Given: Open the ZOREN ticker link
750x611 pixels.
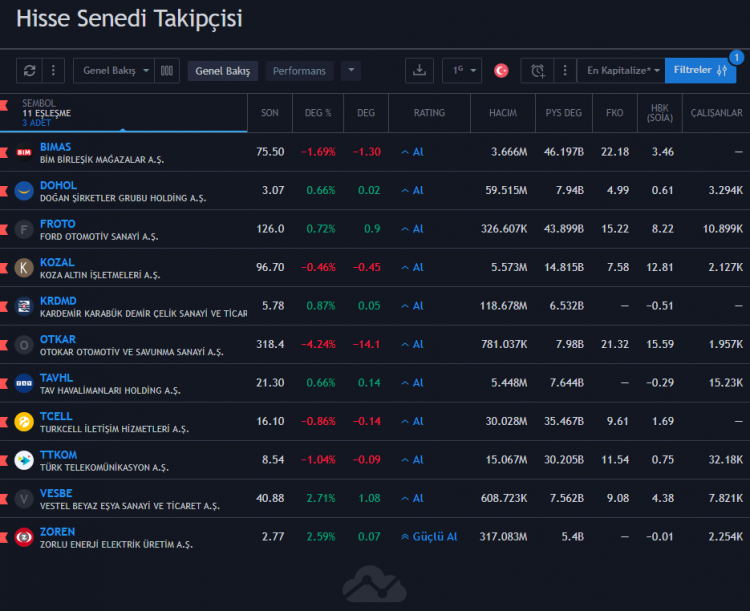Looking at the screenshot, I should (x=57, y=532).
